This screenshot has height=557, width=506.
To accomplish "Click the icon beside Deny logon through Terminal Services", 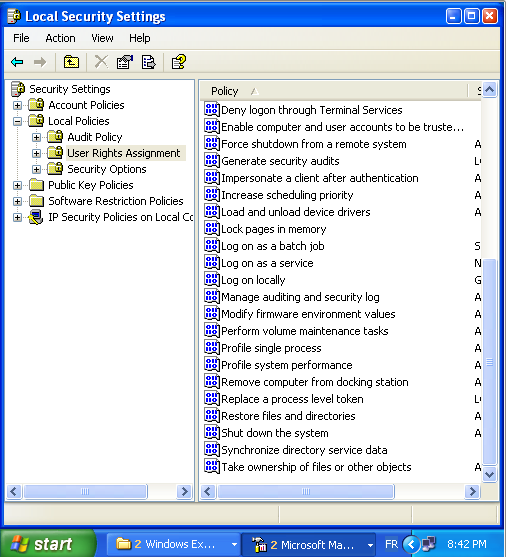I will pos(212,110).
